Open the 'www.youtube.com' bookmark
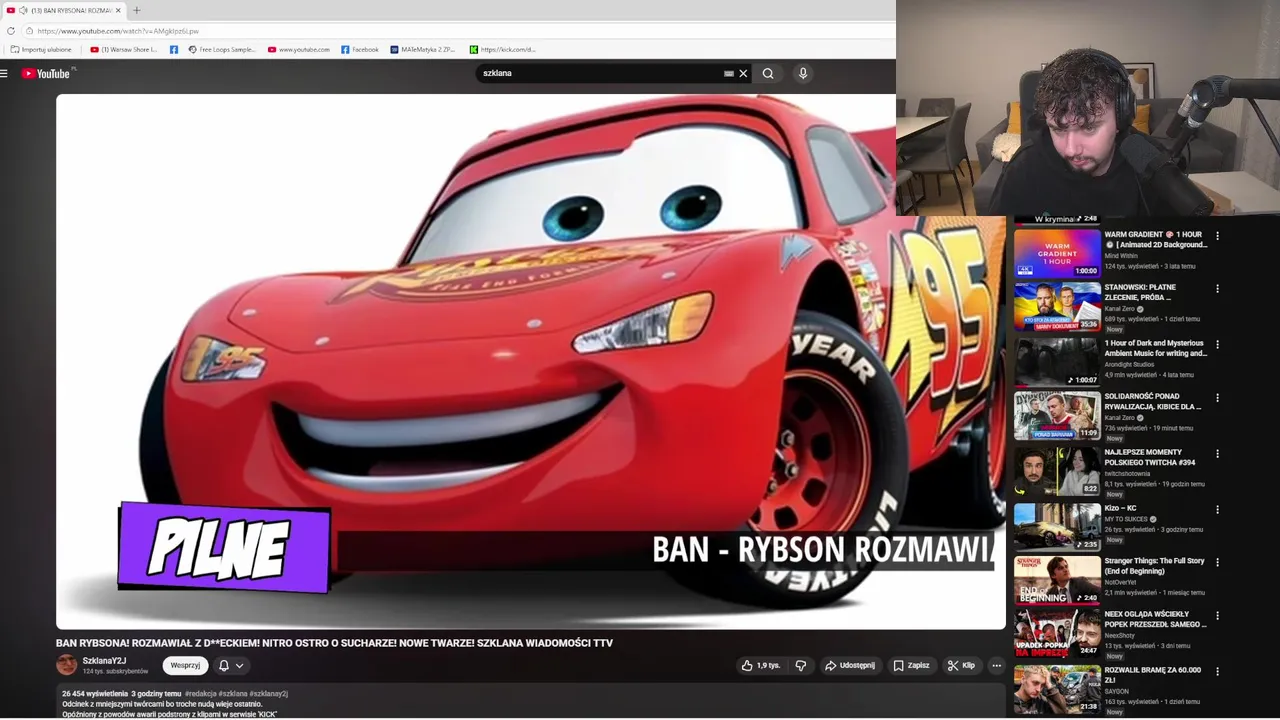This screenshot has height=720, width=1280. 298,49
